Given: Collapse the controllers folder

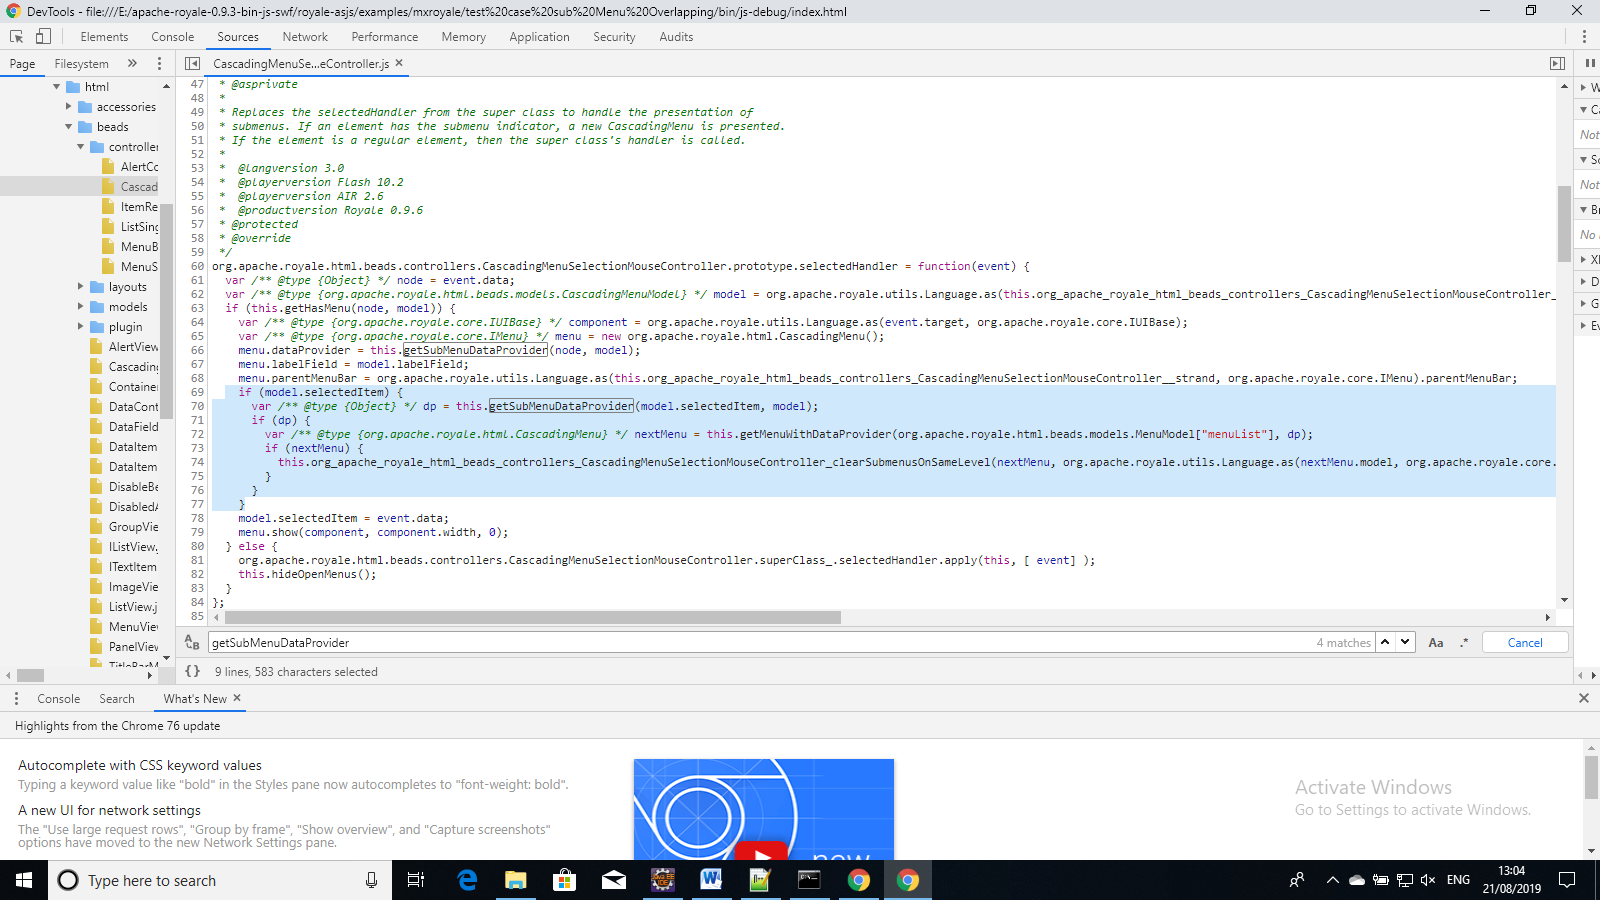Looking at the screenshot, I should [x=81, y=147].
